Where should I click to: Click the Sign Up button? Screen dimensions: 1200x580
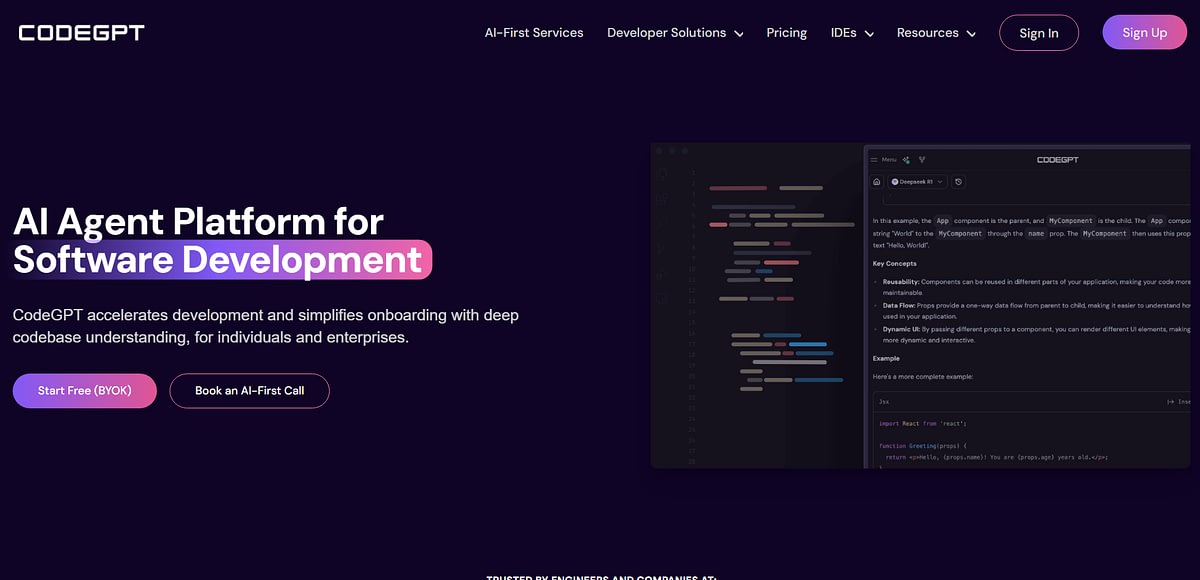point(1144,31)
